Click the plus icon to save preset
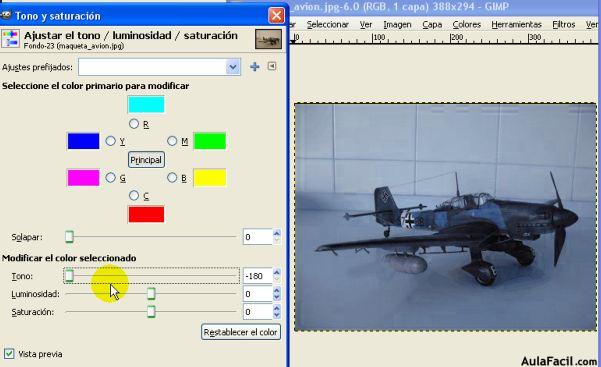The height and width of the screenshot is (367, 601). coord(255,67)
